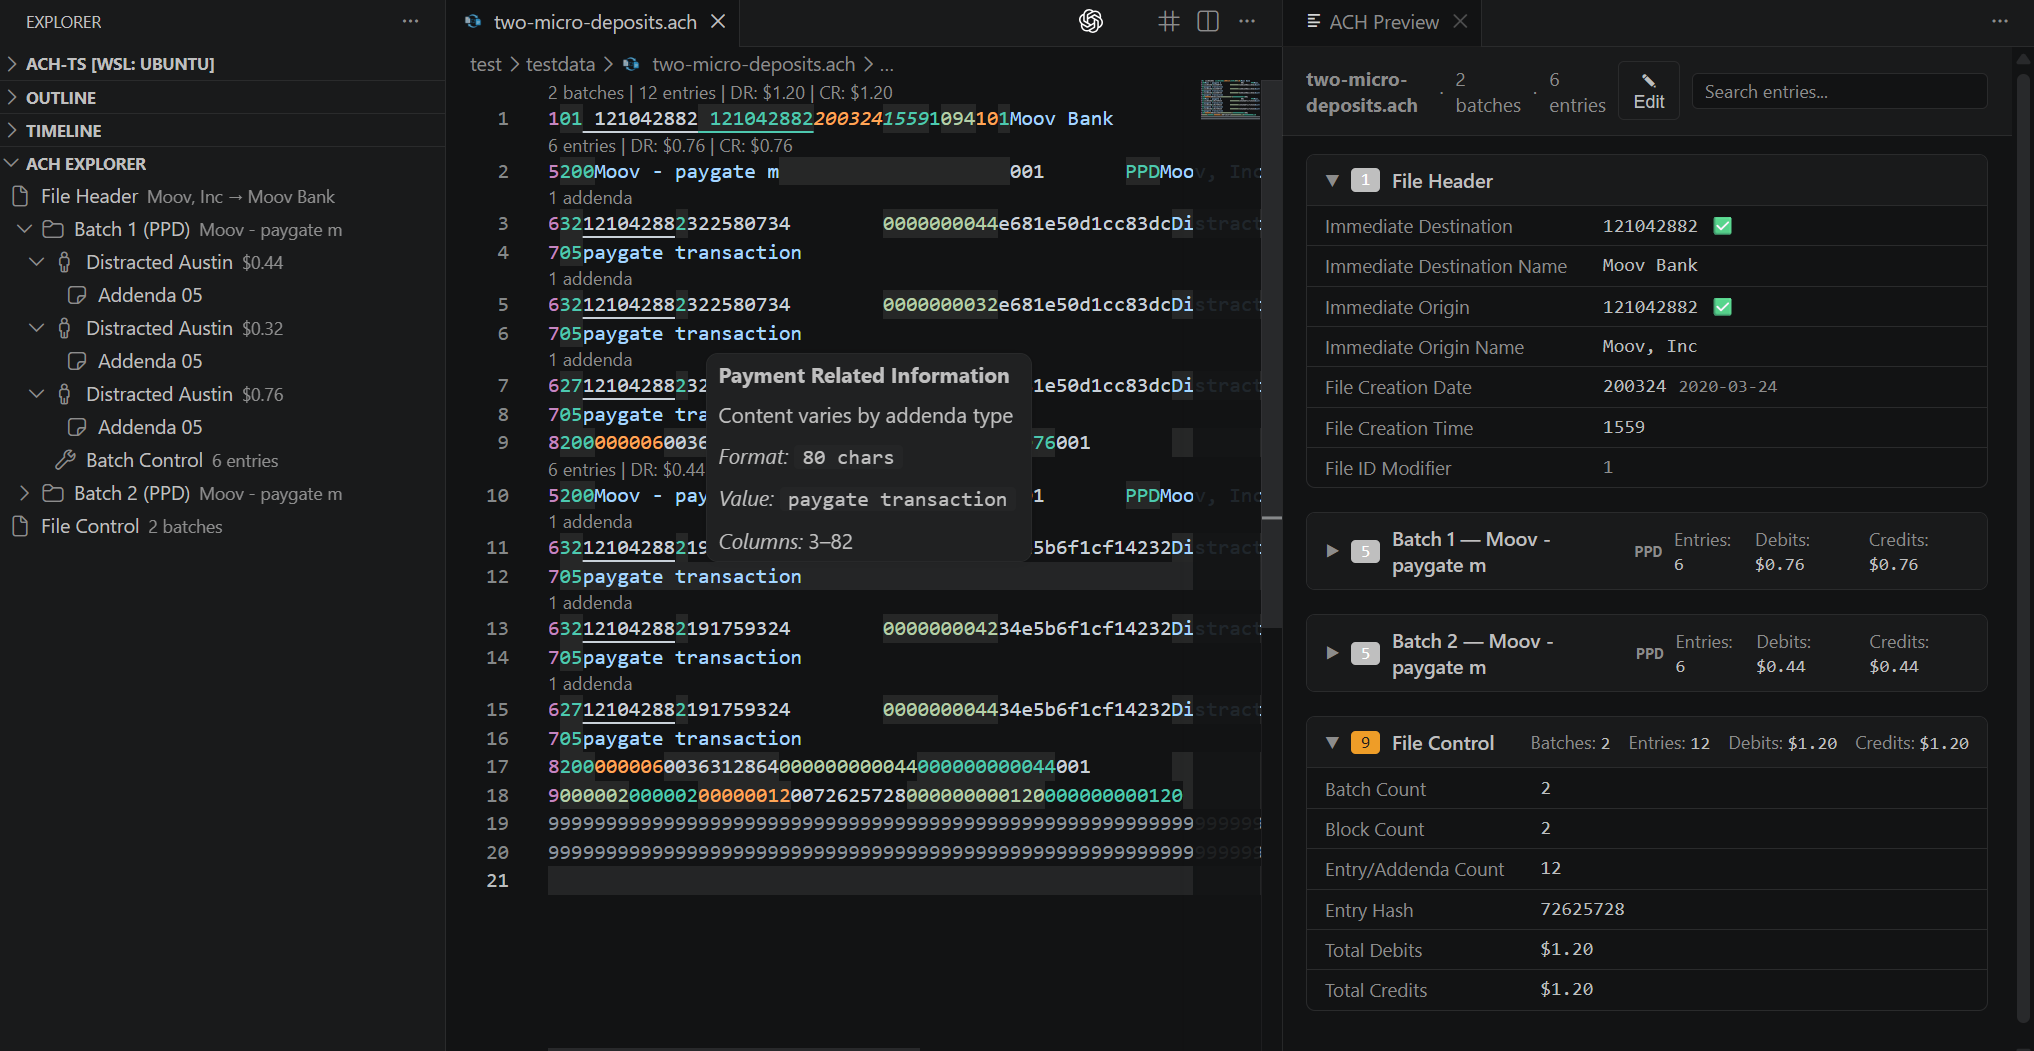2034x1051 pixels.
Task: Click the breadcrumb trailing ellipsis
Action: click(887, 64)
